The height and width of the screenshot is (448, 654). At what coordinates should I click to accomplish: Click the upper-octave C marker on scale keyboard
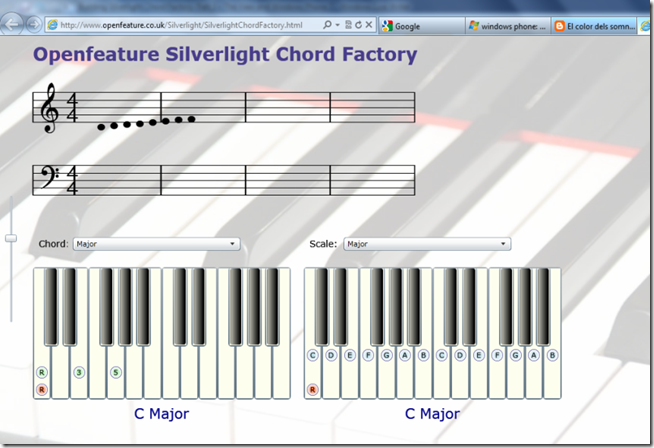click(442, 355)
